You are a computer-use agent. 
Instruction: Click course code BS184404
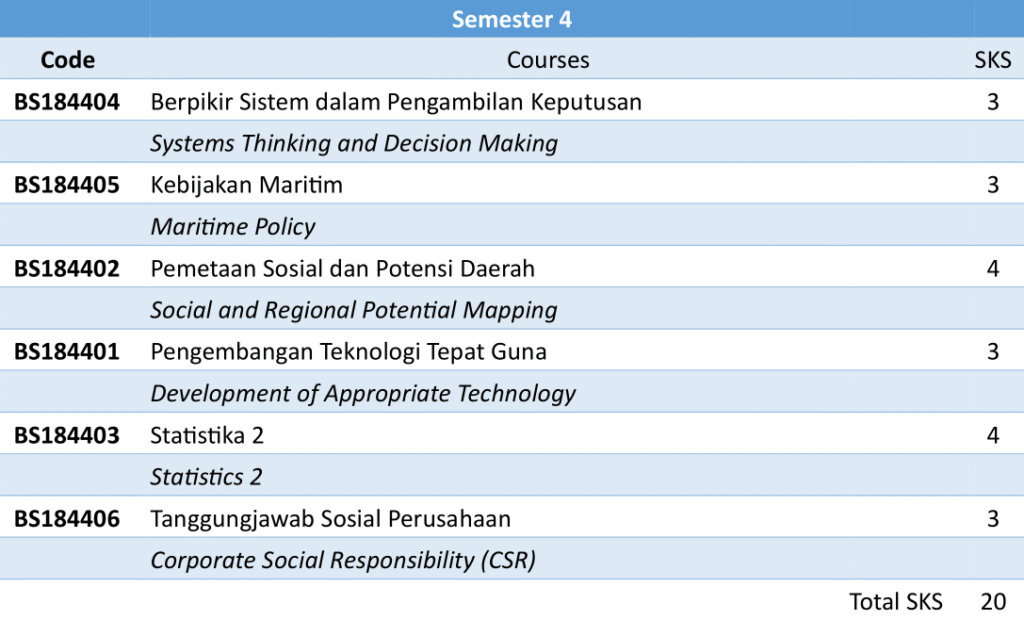pyautogui.click(x=66, y=102)
